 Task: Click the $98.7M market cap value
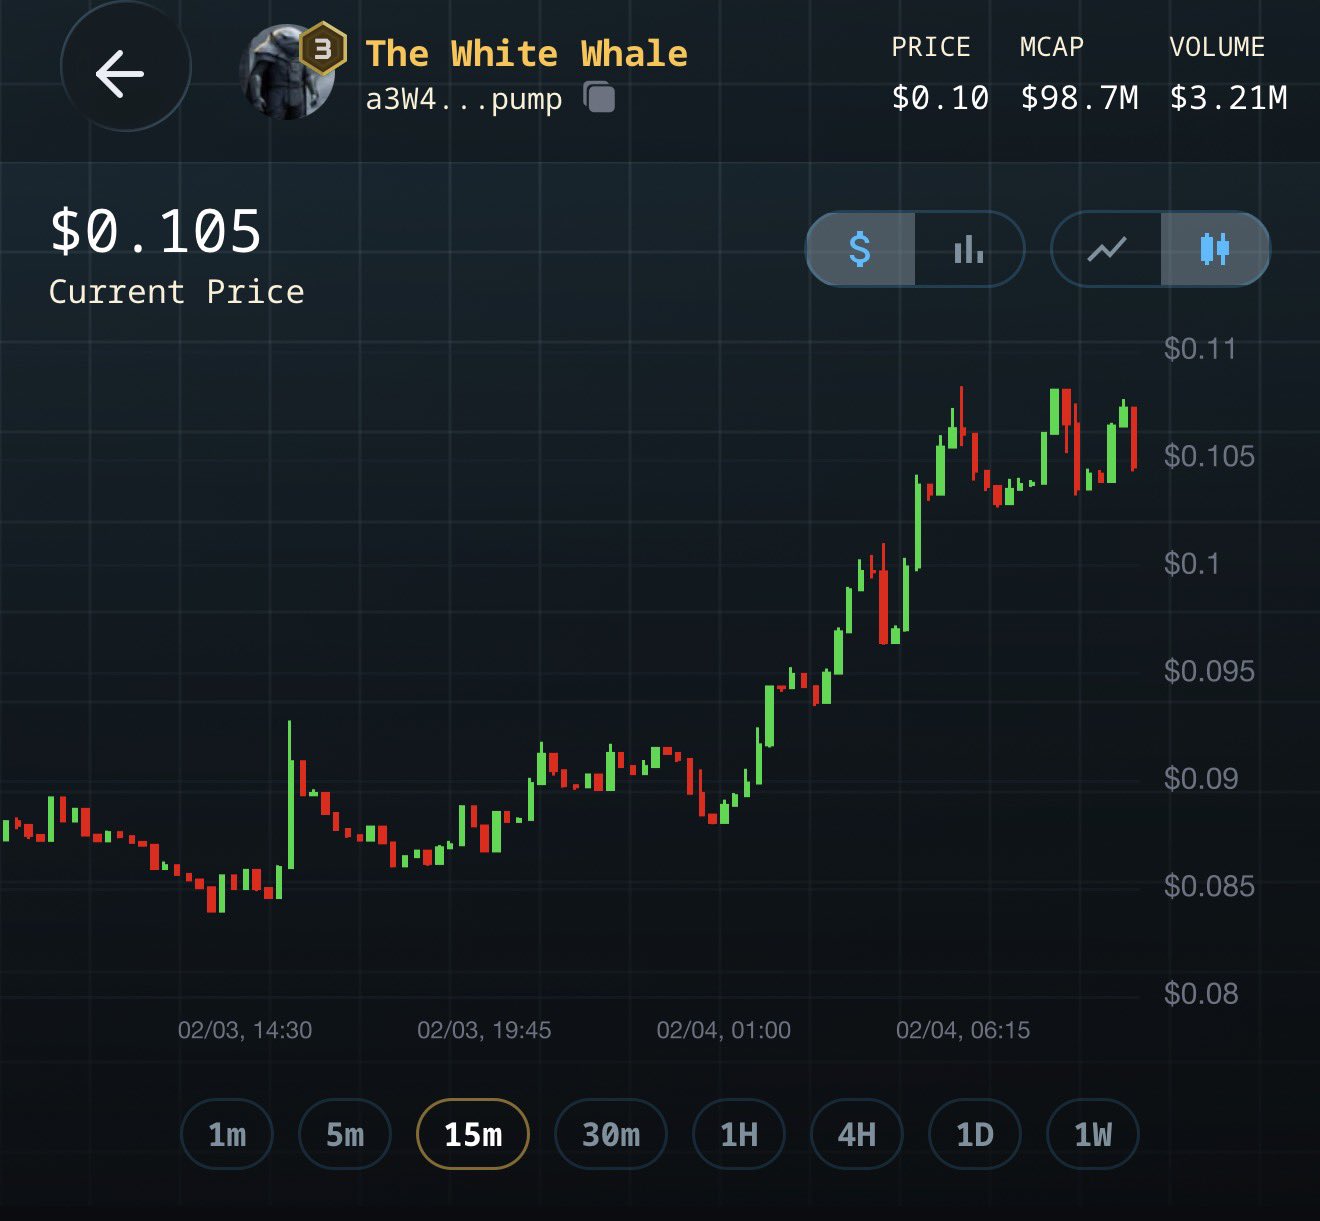coord(1079,98)
